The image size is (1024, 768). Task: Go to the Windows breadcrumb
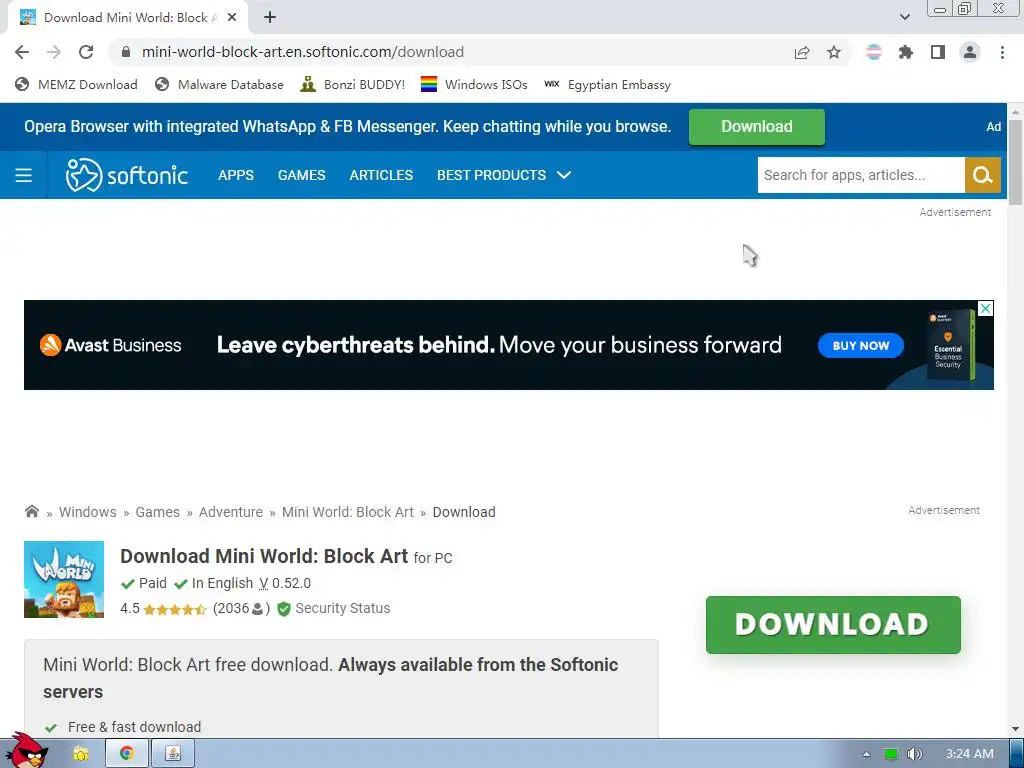point(88,512)
